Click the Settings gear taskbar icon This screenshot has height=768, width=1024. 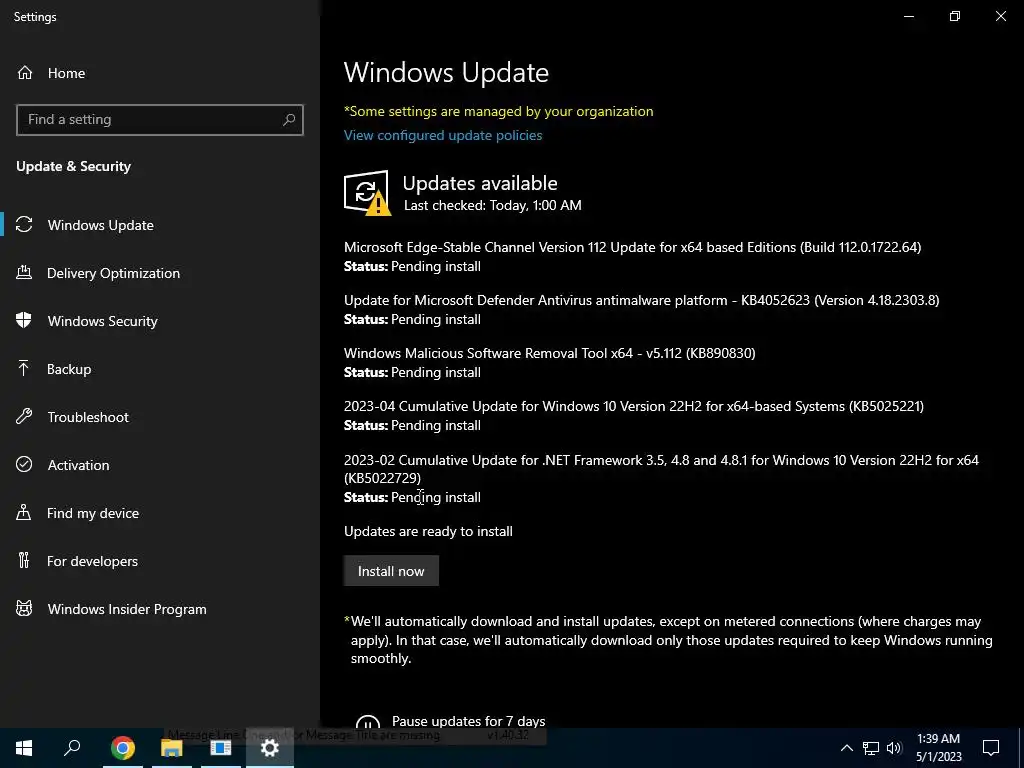(270, 748)
